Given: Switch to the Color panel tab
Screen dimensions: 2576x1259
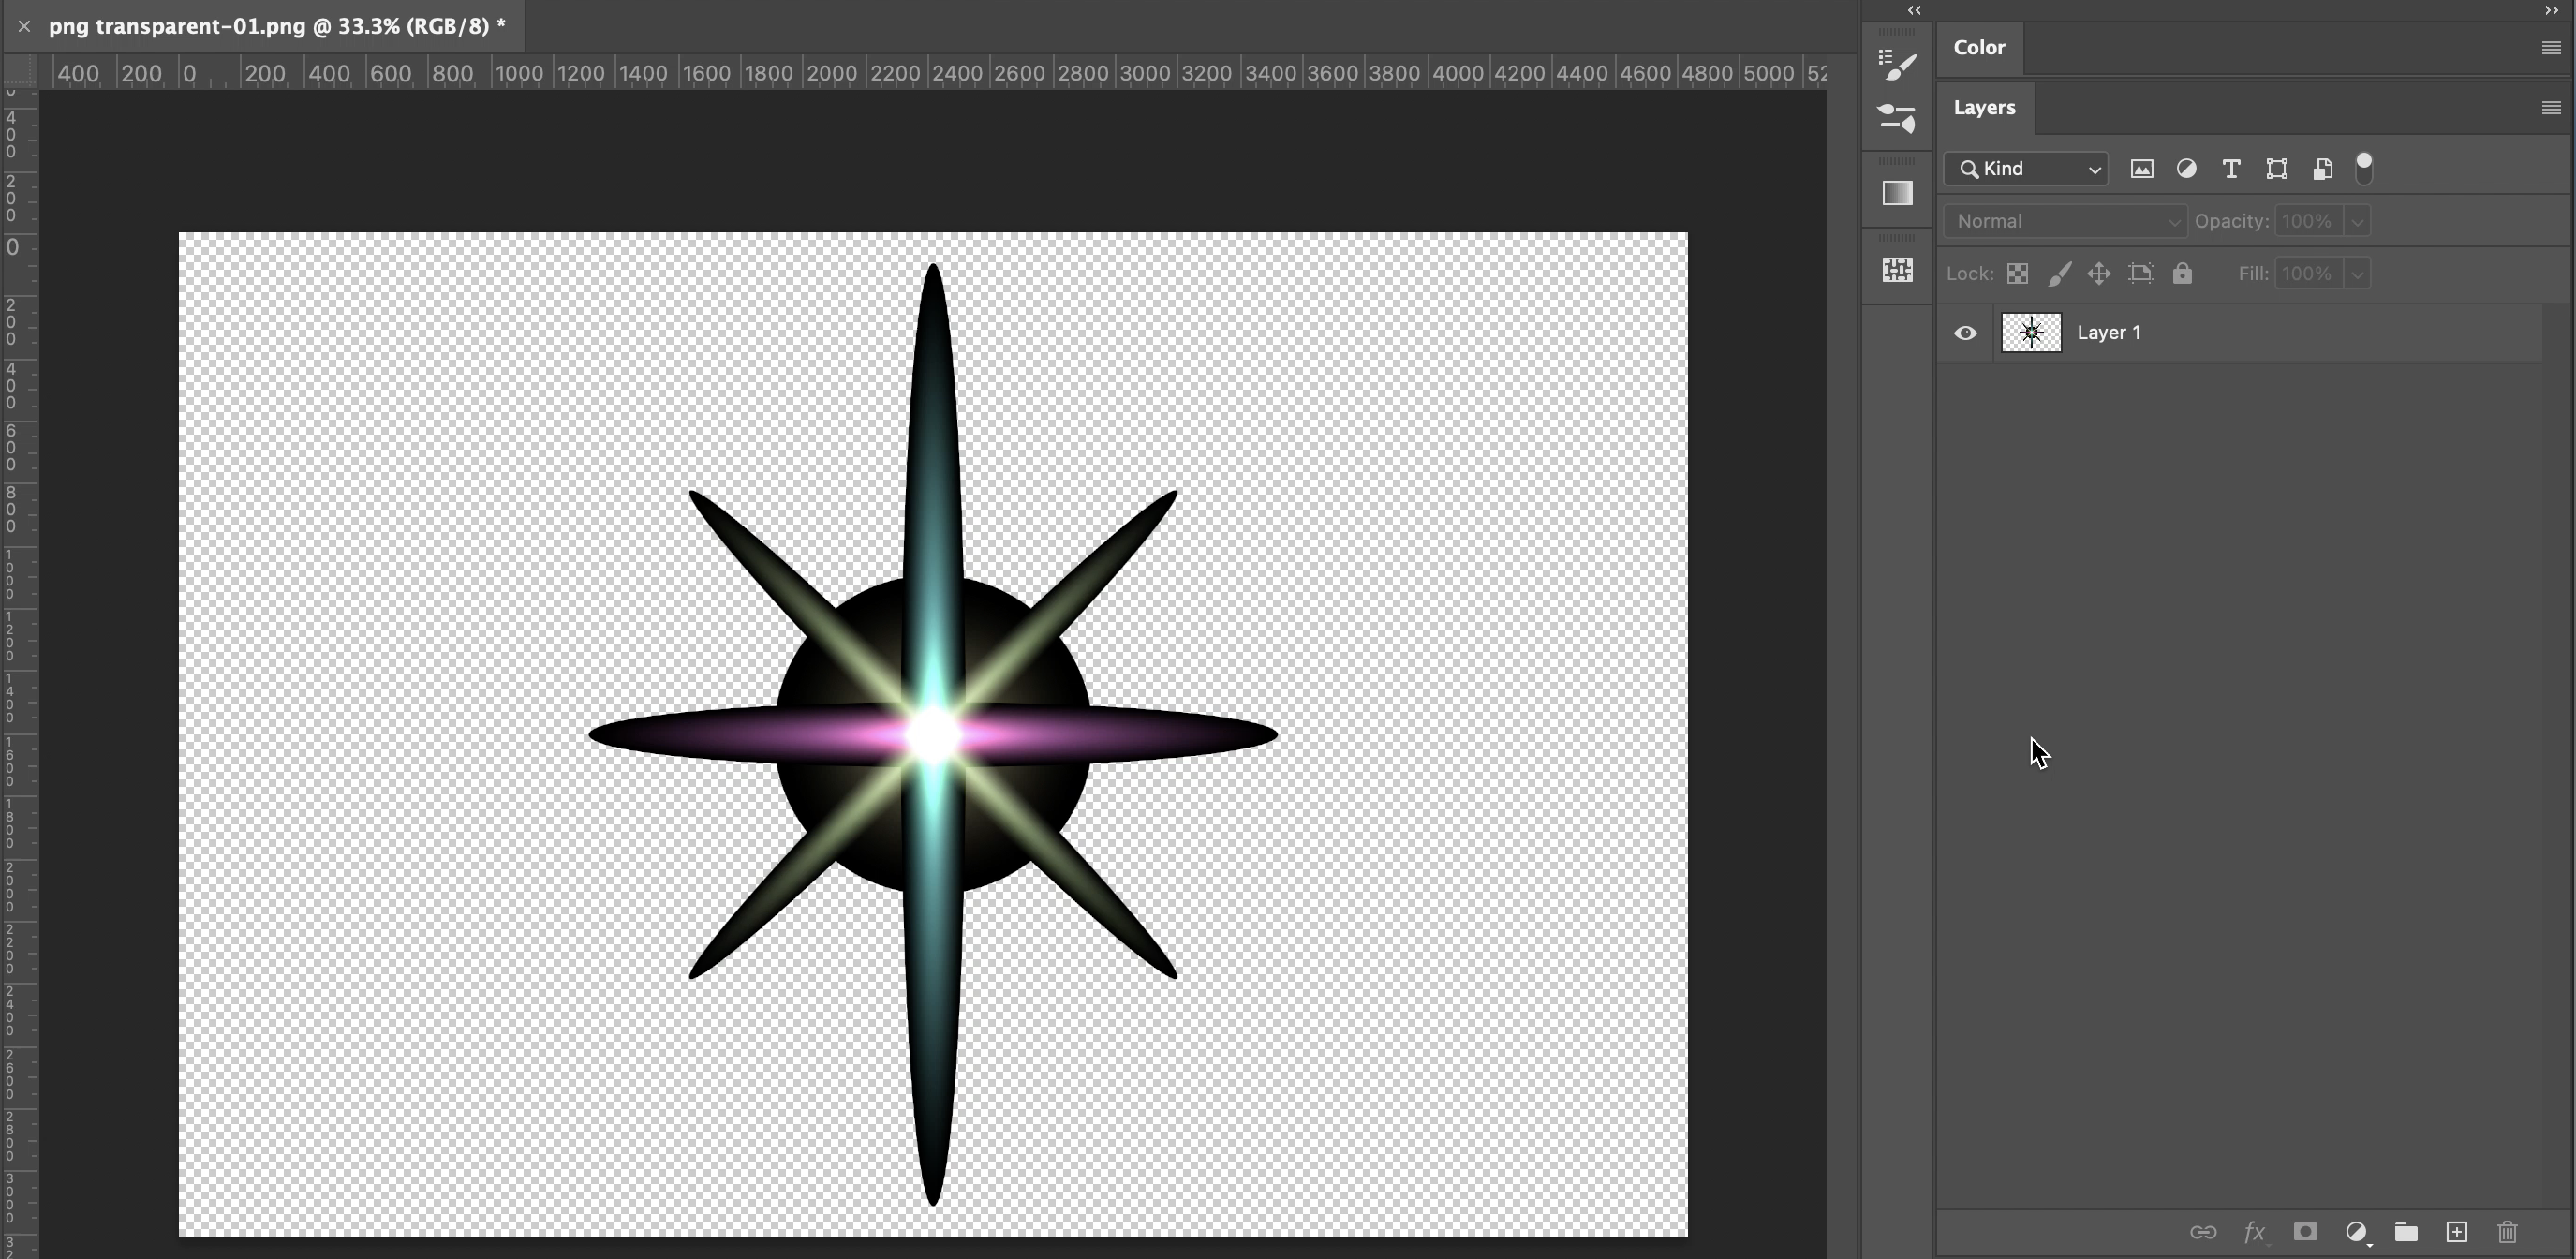Looking at the screenshot, I should point(1979,48).
